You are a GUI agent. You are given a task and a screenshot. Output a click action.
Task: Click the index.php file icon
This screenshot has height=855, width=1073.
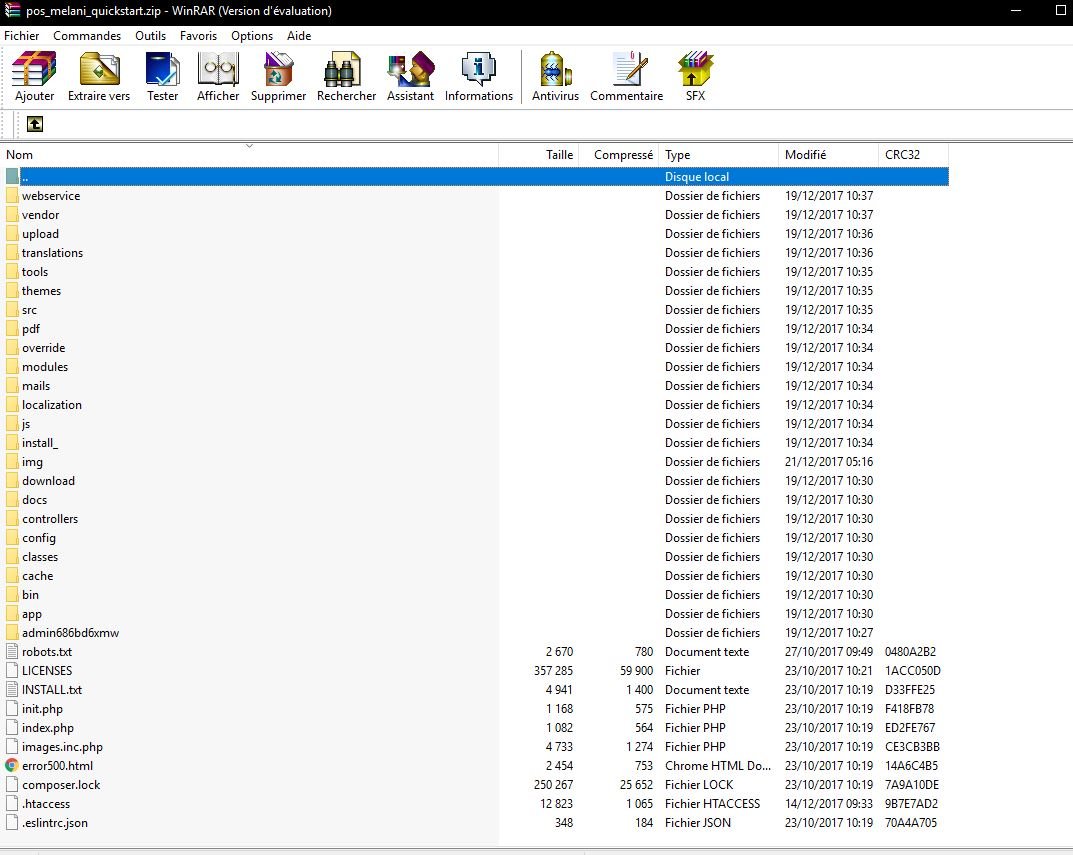pyautogui.click(x=12, y=728)
